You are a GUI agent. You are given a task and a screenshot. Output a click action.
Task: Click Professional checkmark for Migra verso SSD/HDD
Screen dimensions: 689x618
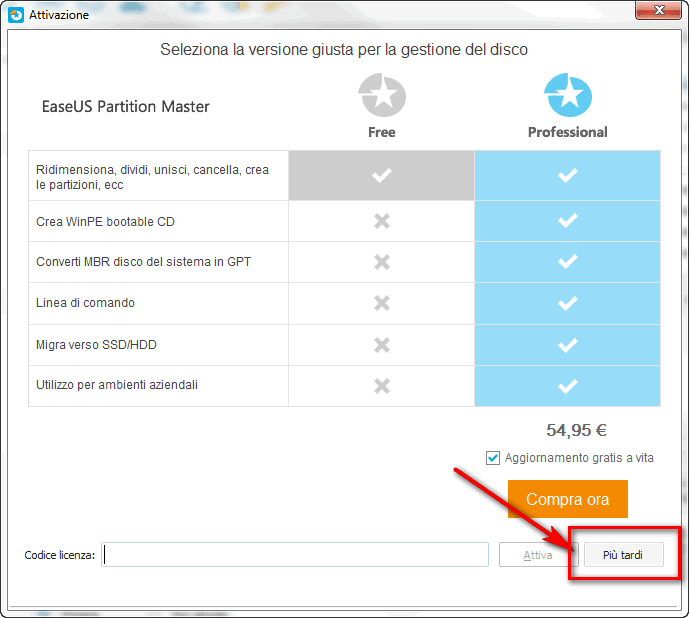(568, 345)
